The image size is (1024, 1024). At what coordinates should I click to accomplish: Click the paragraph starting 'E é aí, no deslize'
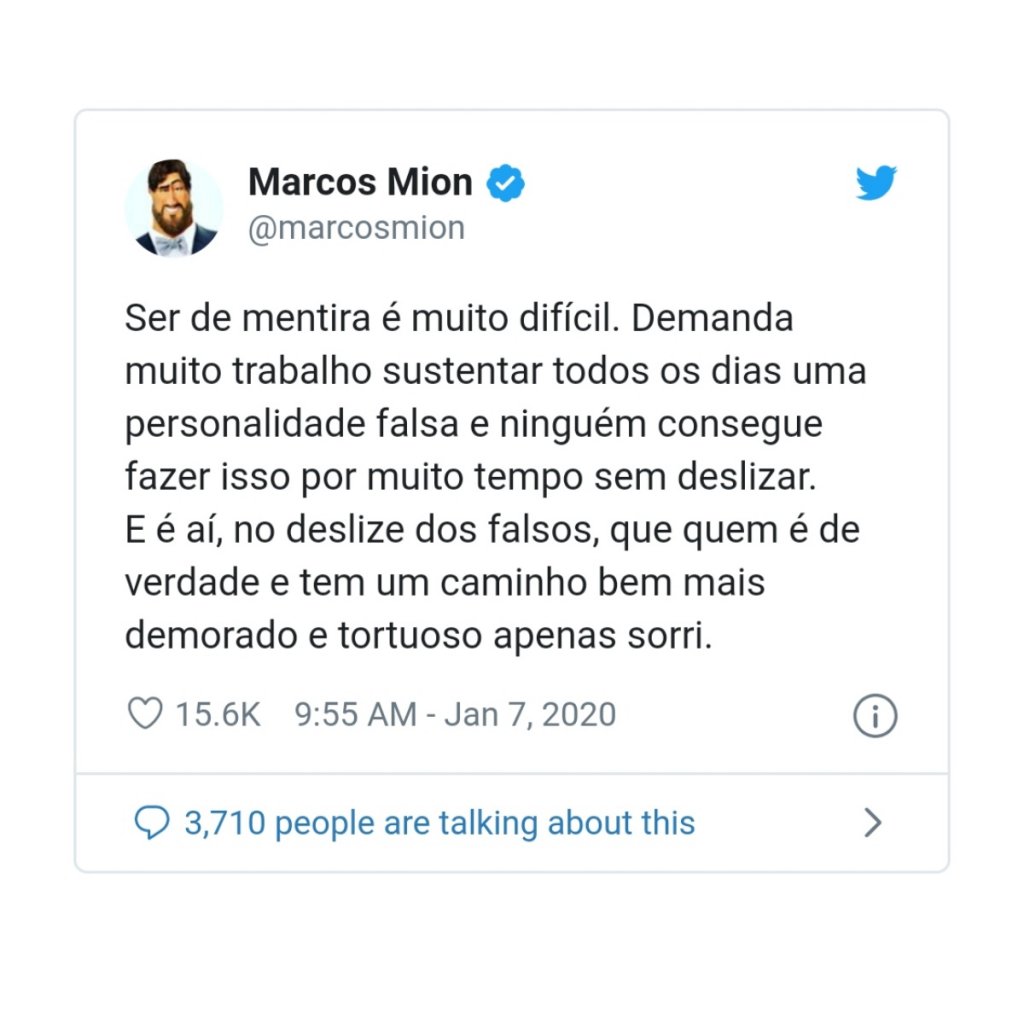point(492,582)
